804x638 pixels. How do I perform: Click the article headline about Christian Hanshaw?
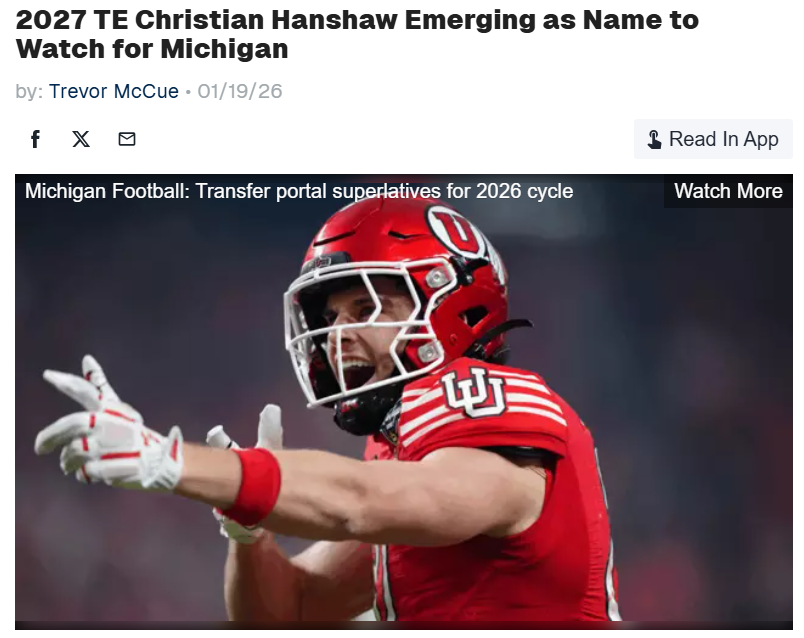357,34
